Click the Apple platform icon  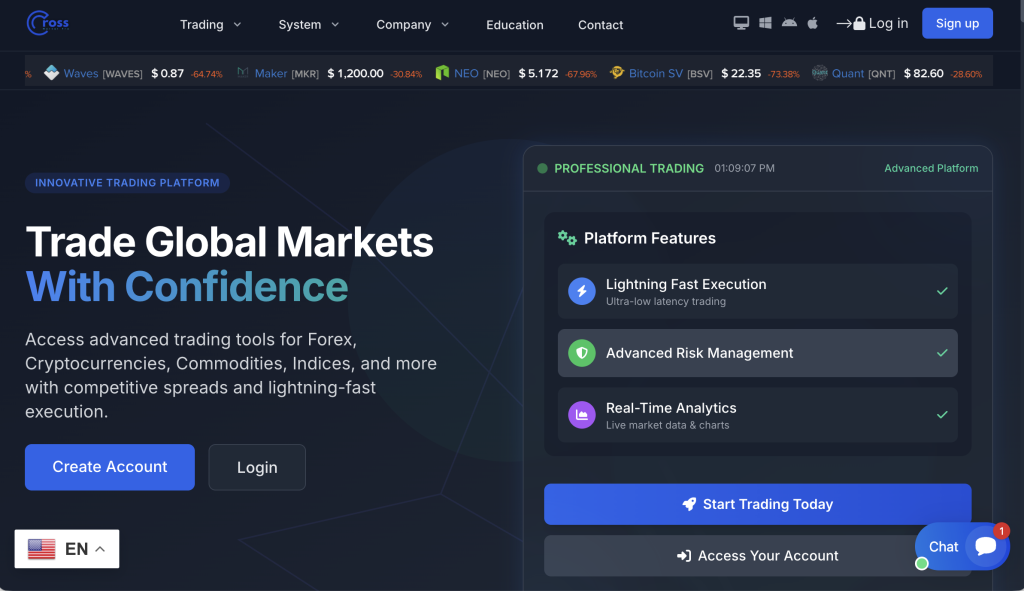point(813,23)
